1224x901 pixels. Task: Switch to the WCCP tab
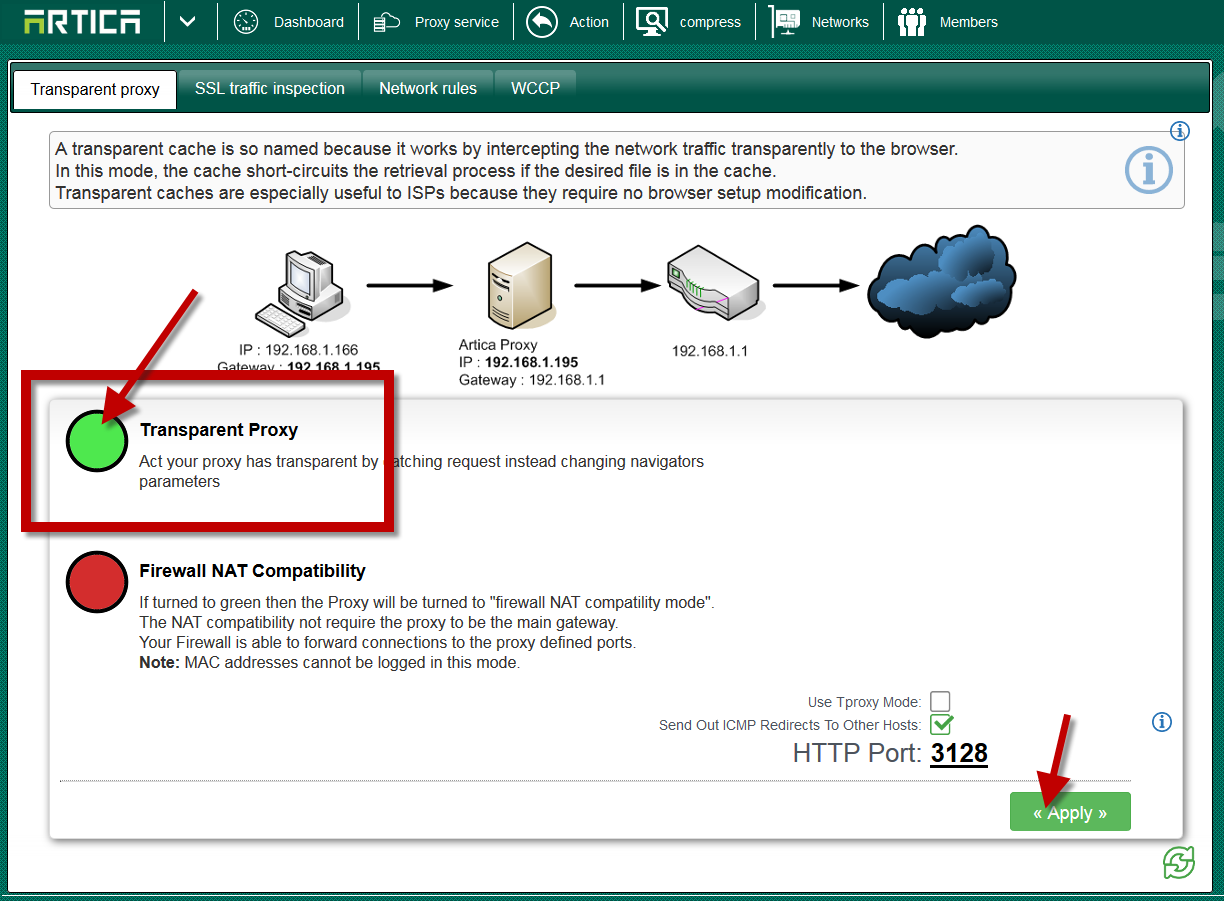tap(535, 88)
